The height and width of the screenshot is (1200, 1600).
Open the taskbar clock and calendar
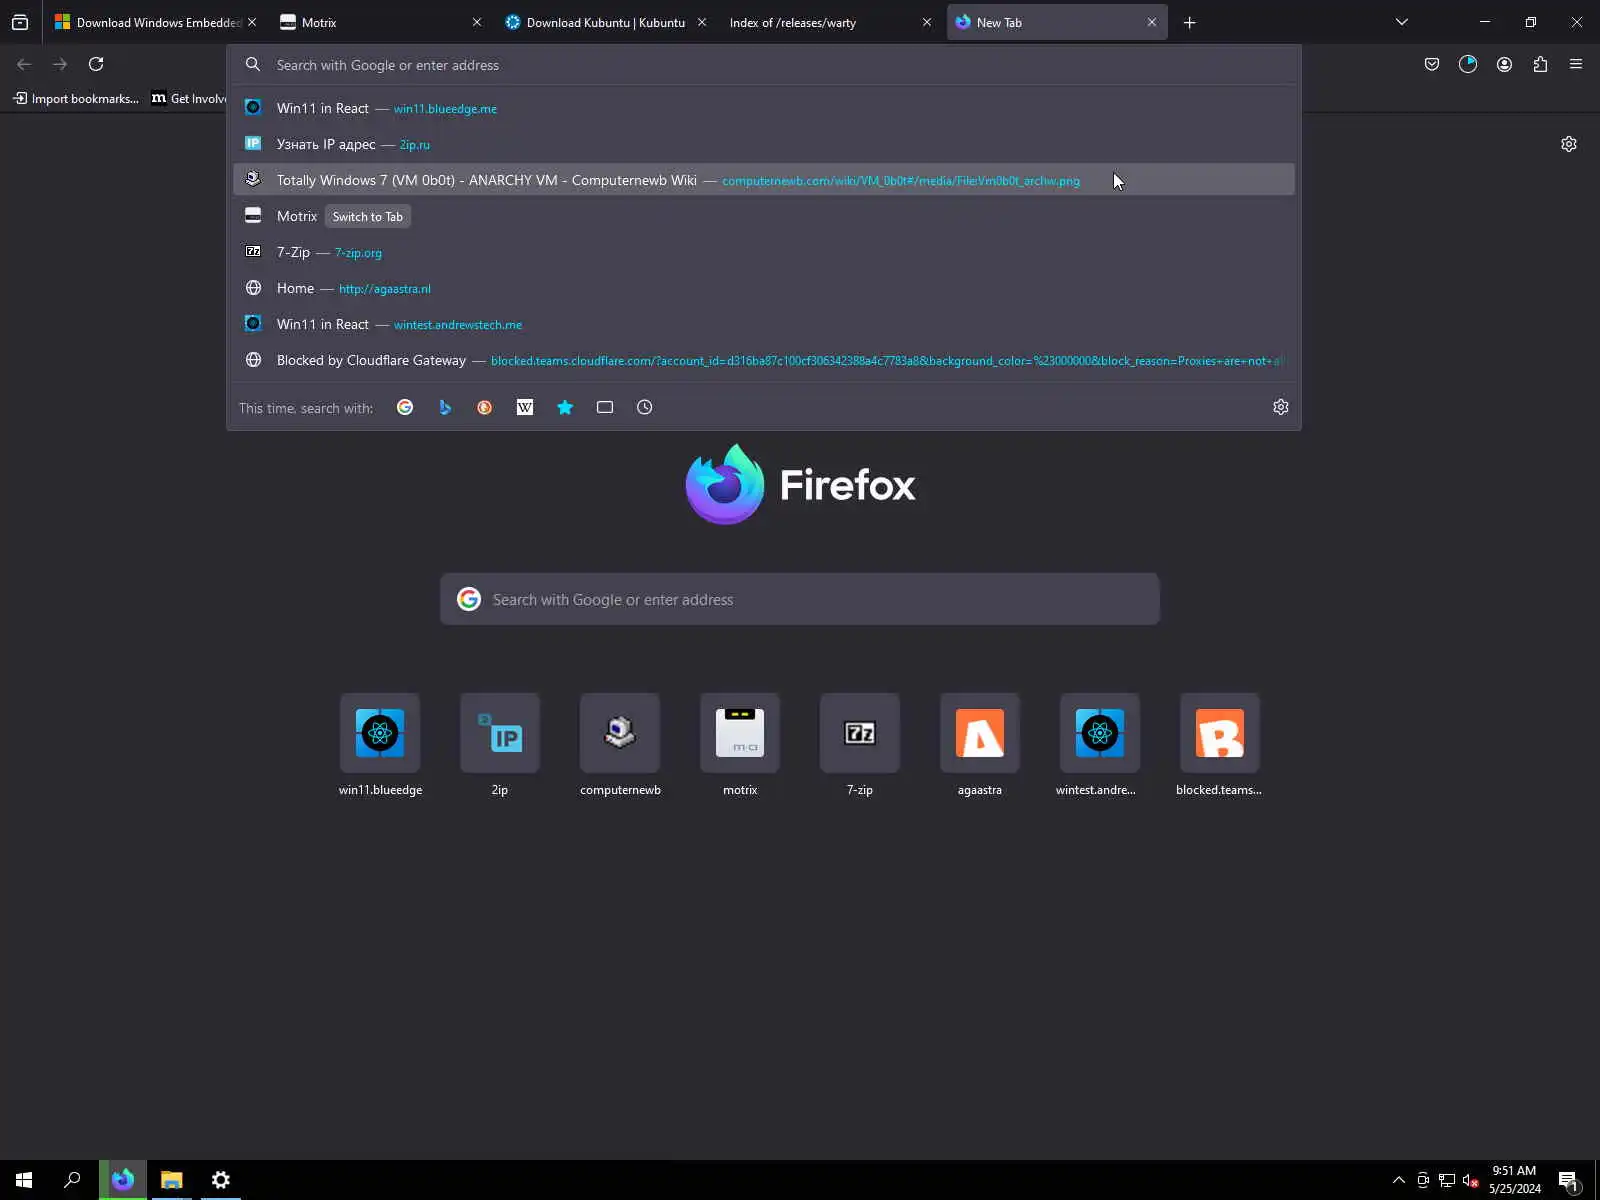1515,1180
